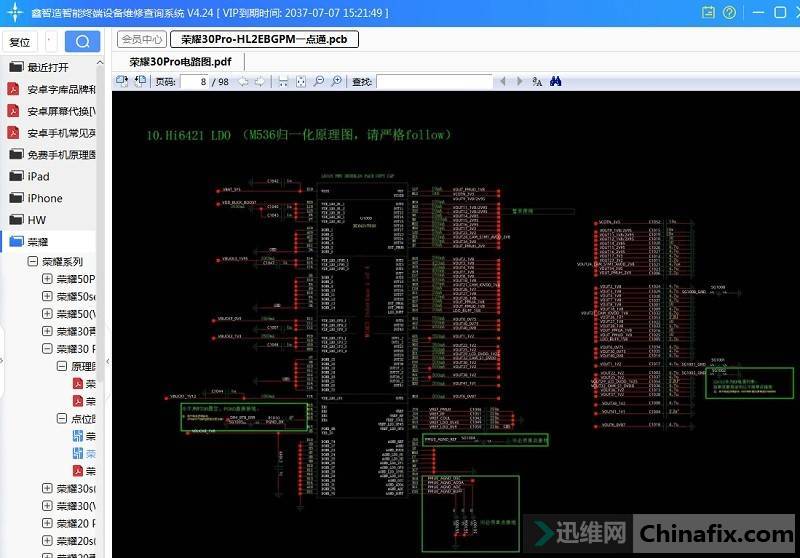Viewport: 800px width, 558px height.
Task: Click the zoom in magnifier icon
Action: pyautogui.click(x=337, y=81)
